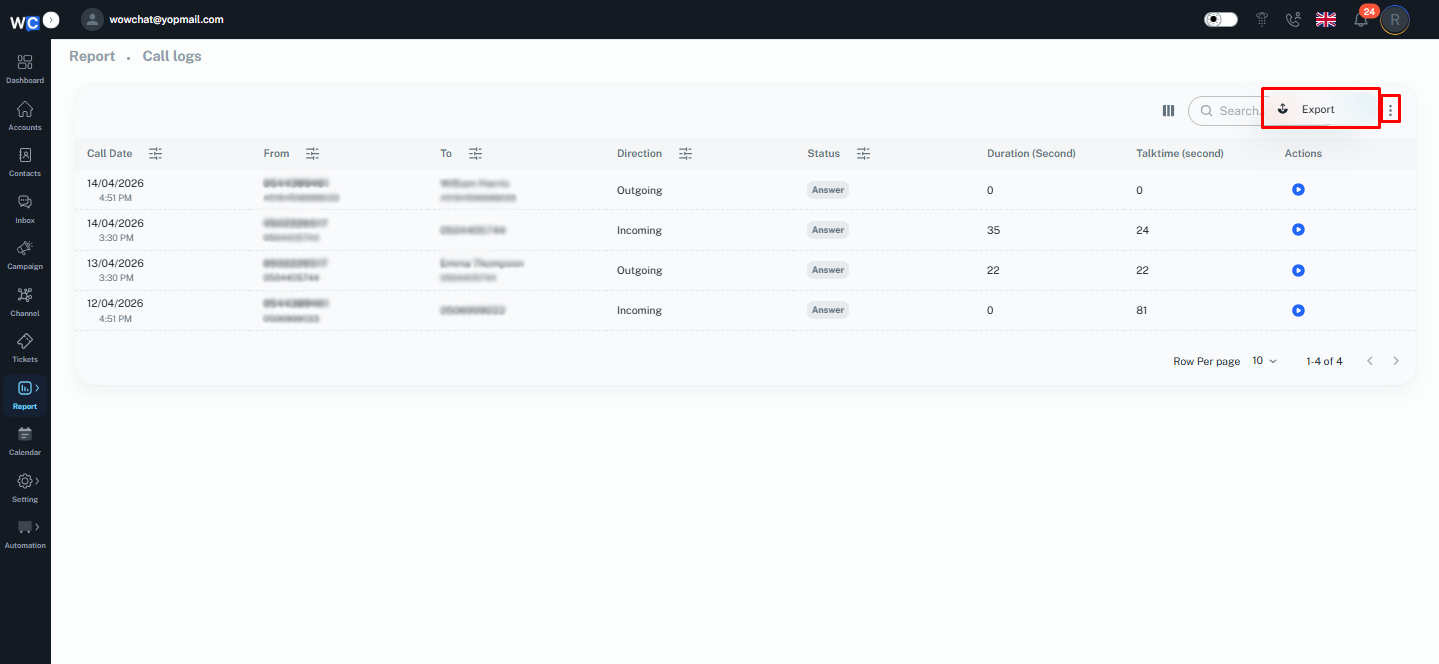Choose Export from the menu
Image resolution: width=1439 pixels, height=664 pixels.
point(1320,109)
